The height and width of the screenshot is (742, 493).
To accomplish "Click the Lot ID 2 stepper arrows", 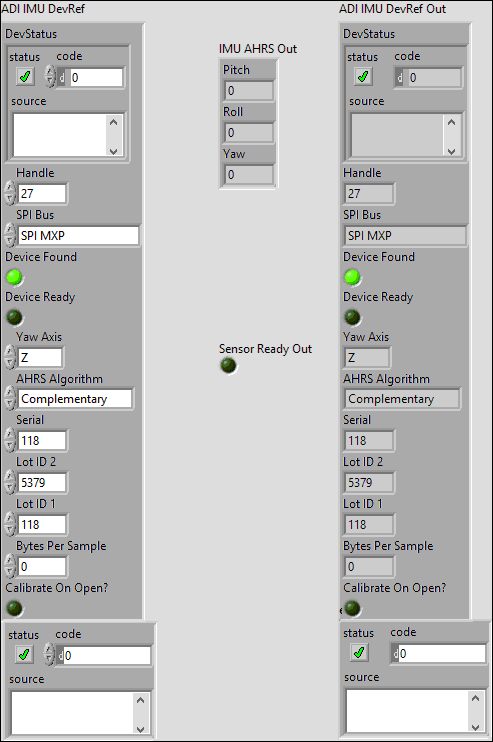I will coord(10,483).
